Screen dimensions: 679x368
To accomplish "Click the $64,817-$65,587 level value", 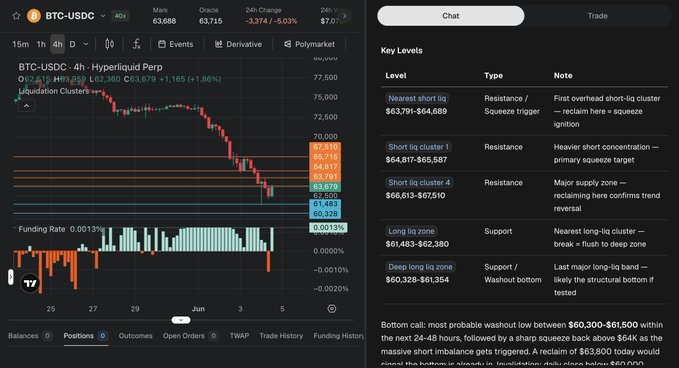I will coord(416,160).
